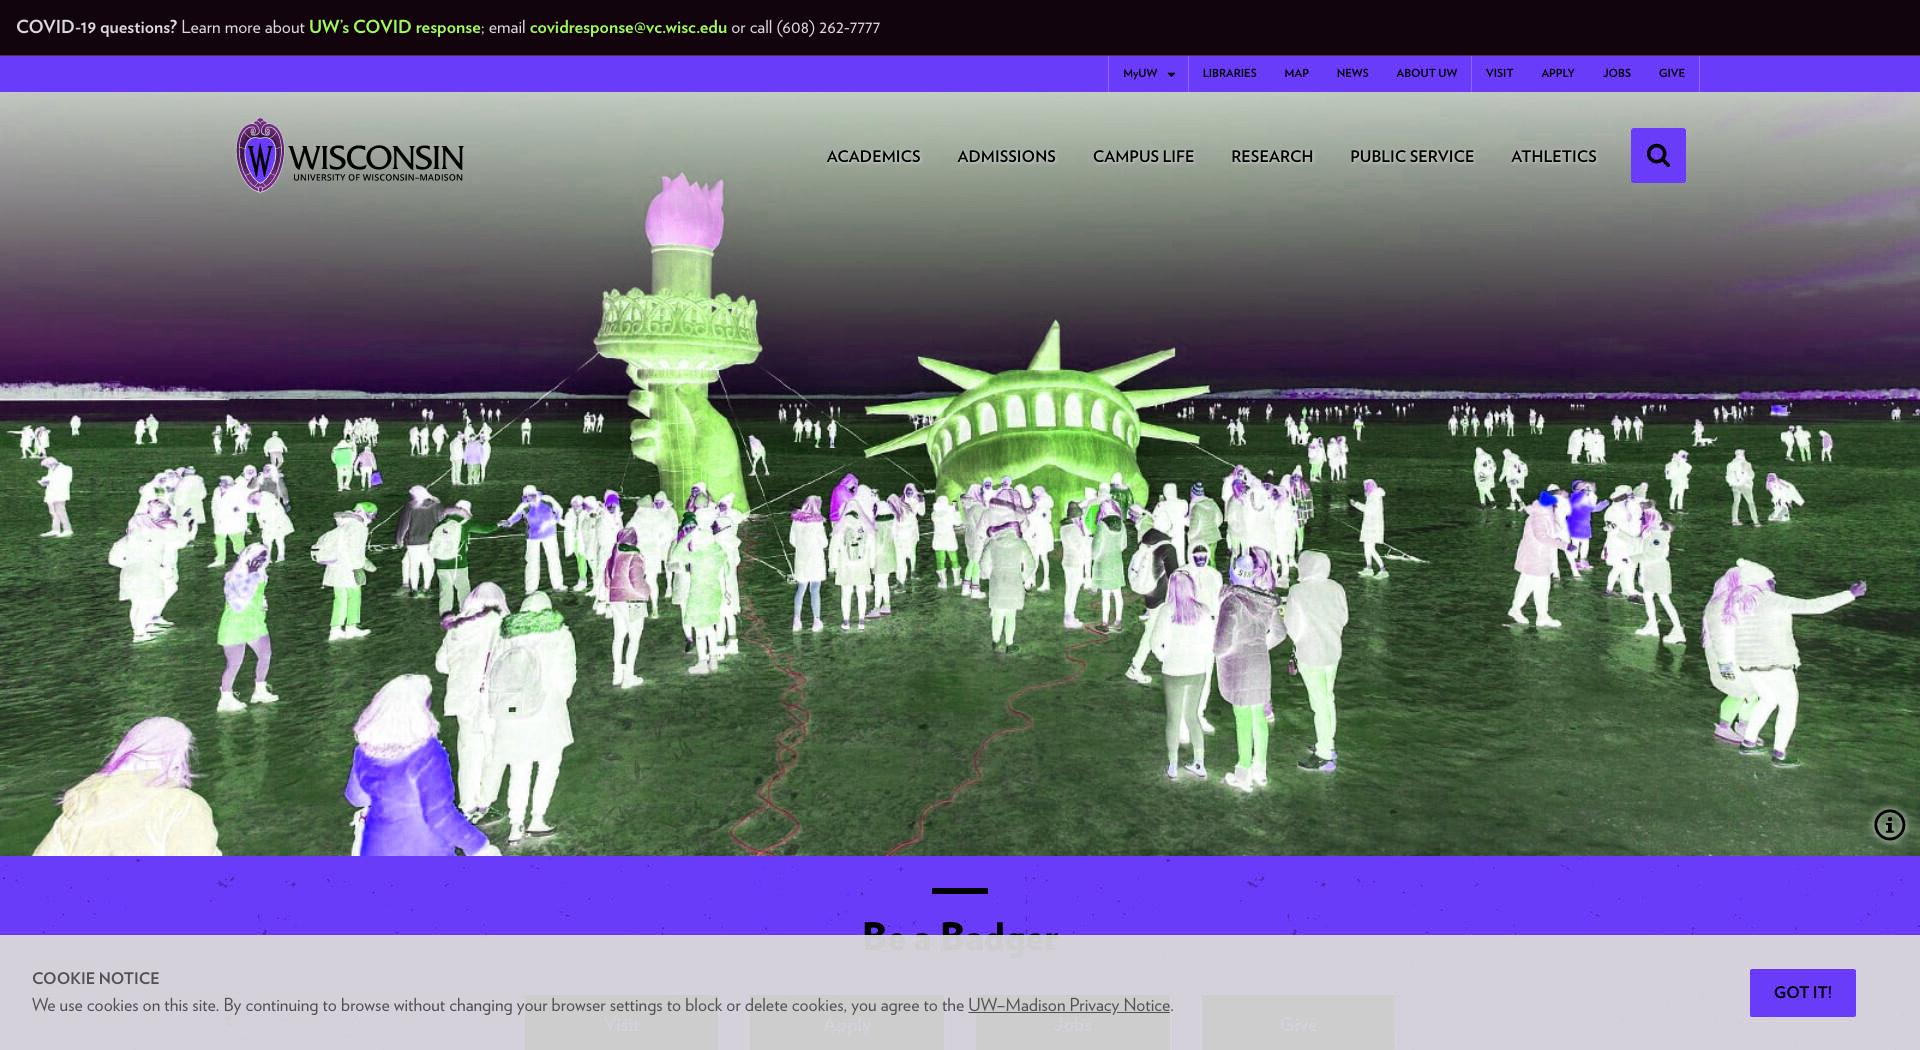Open Jobs in the top bar
Image resolution: width=1920 pixels, height=1050 pixels.
[1616, 73]
